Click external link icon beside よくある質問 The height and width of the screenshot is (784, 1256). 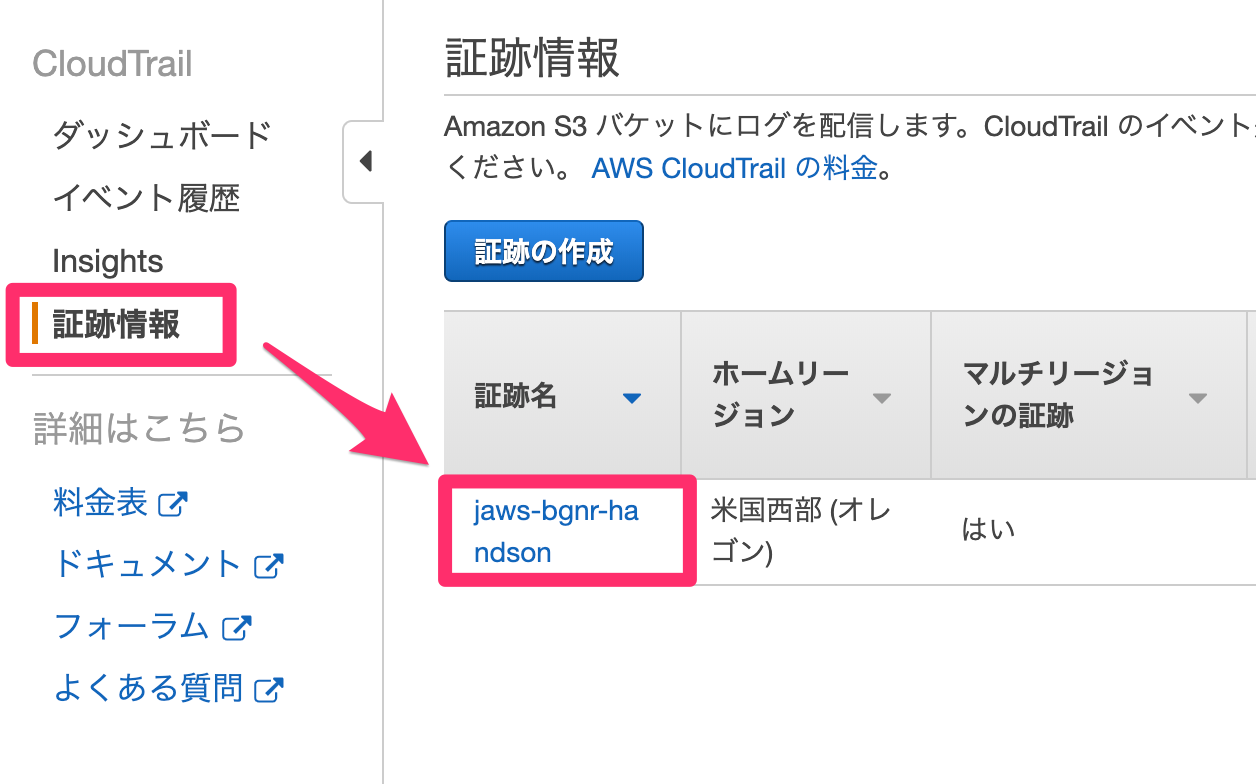click(x=269, y=689)
